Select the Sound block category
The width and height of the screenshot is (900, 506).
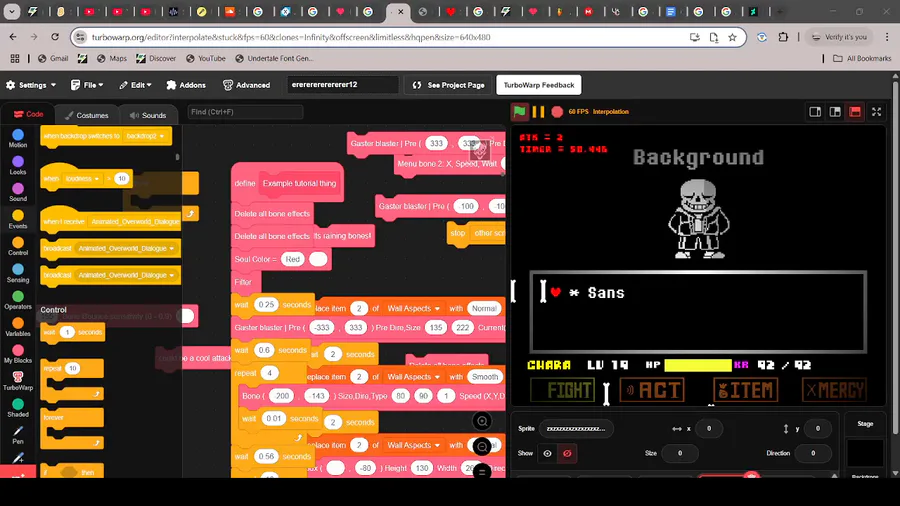[x=18, y=192]
